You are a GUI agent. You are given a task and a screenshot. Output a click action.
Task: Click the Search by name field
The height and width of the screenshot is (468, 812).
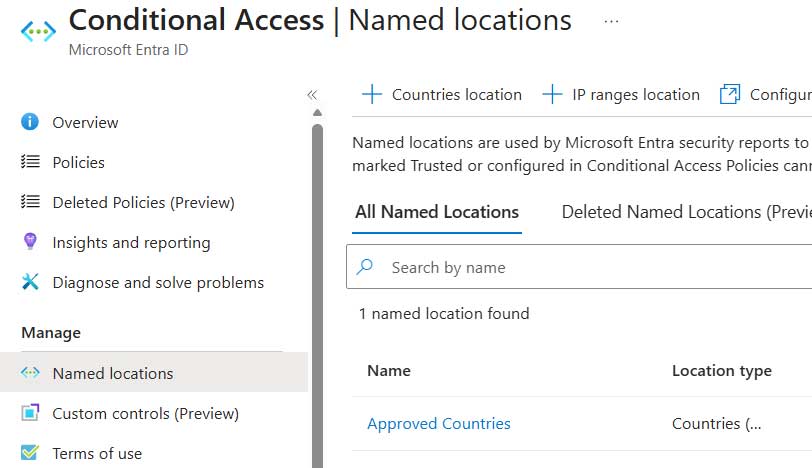point(590,267)
